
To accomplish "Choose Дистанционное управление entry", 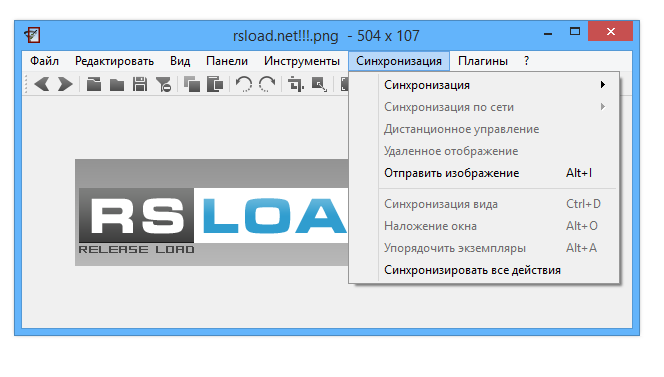I will tap(484, 129).
